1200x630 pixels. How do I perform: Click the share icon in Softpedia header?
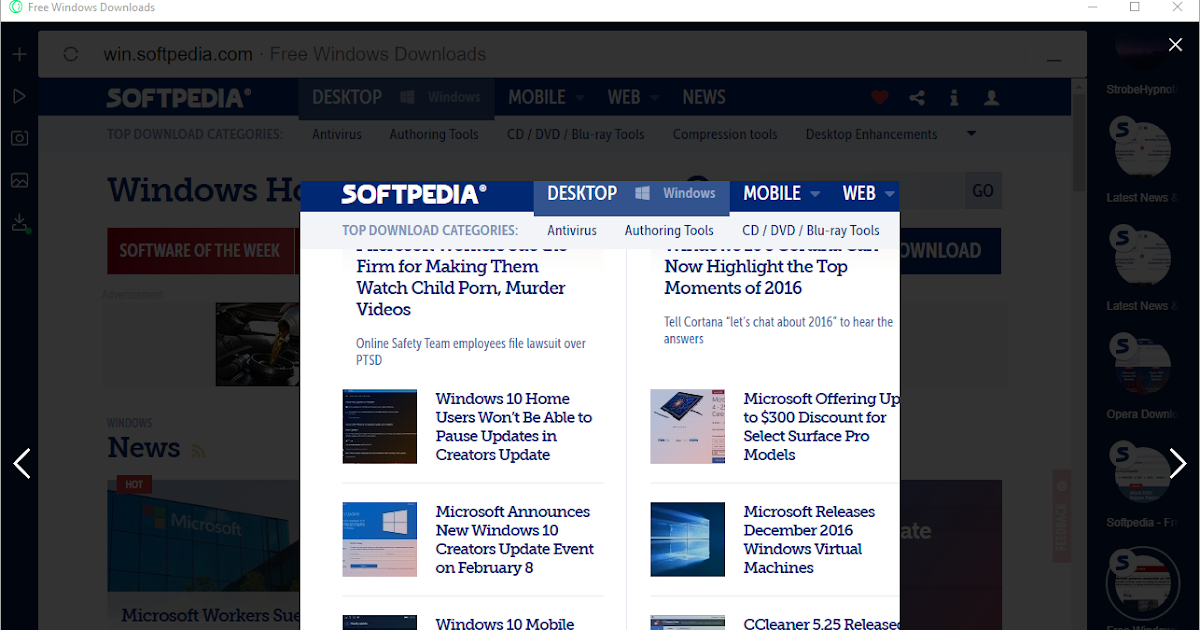pyautogui.click(x=917, y=97)
